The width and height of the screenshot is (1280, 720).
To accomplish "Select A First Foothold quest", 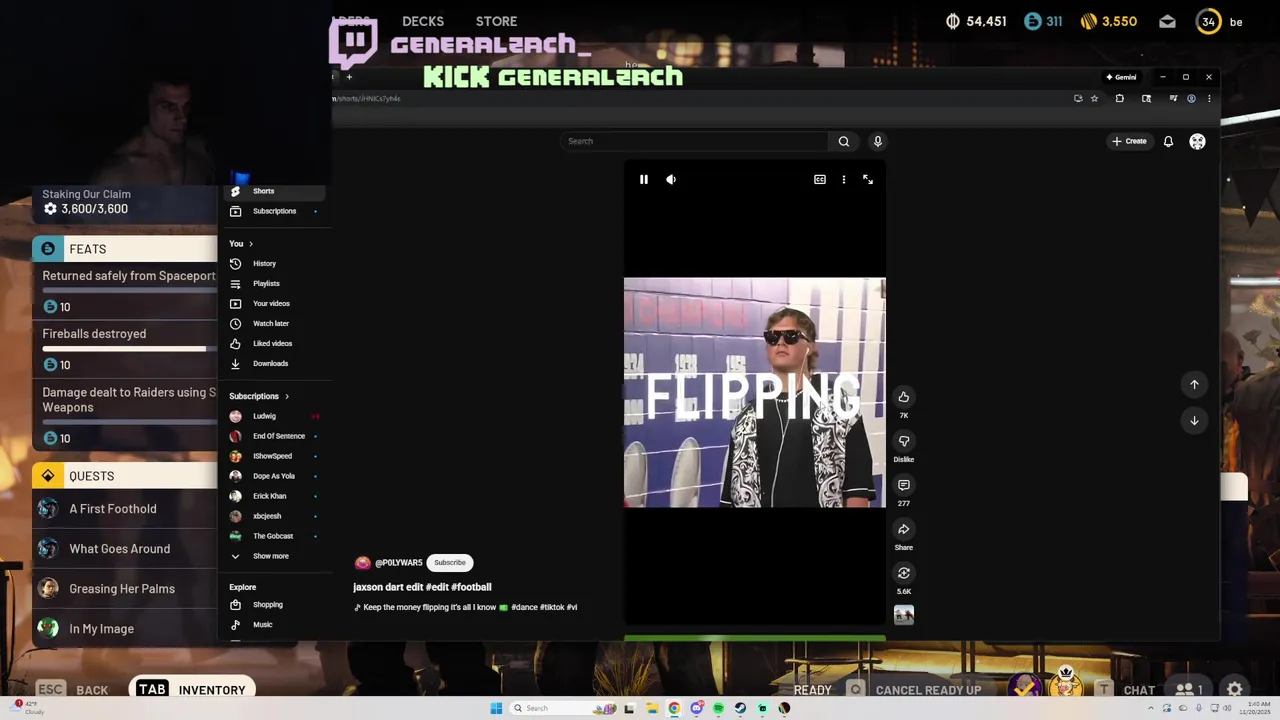I will tap(125, 509).
